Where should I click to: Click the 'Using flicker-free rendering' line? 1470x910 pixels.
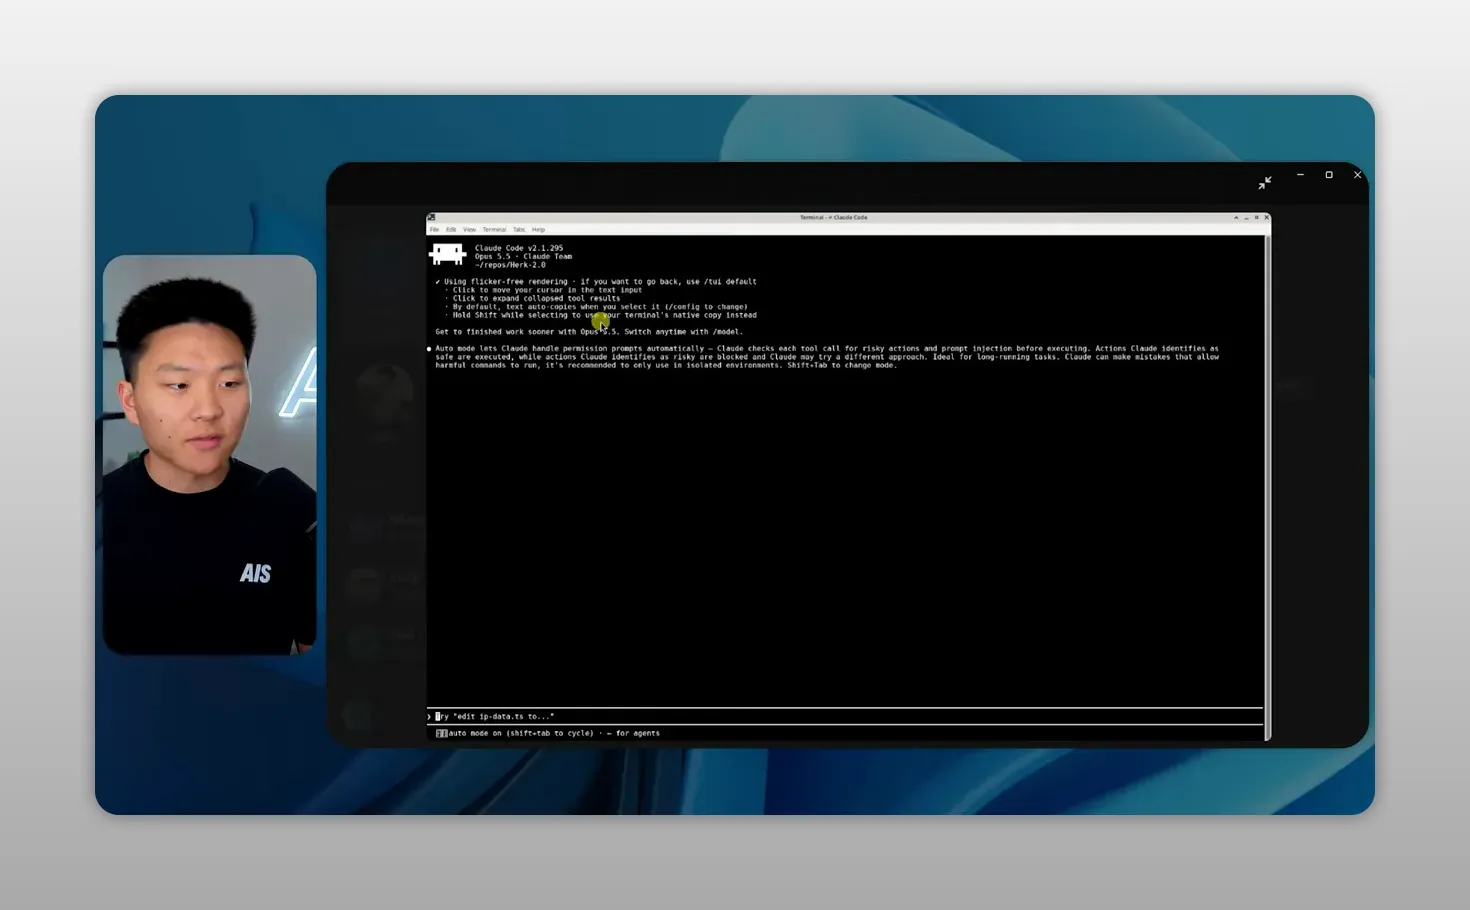pos(596,282)
